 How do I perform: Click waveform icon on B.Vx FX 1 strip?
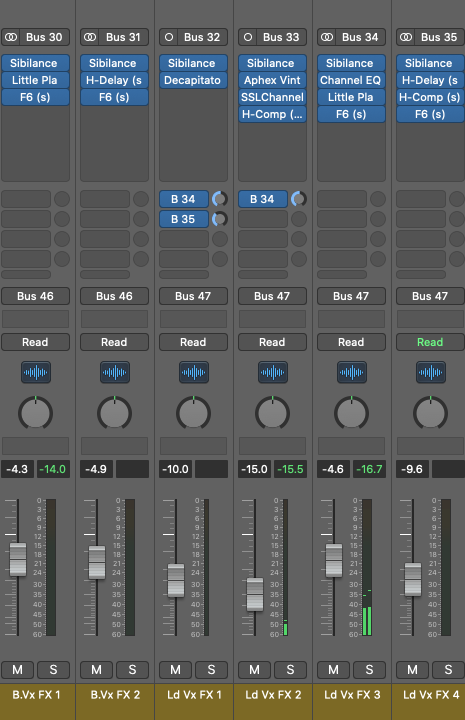(x=36, y=372)
